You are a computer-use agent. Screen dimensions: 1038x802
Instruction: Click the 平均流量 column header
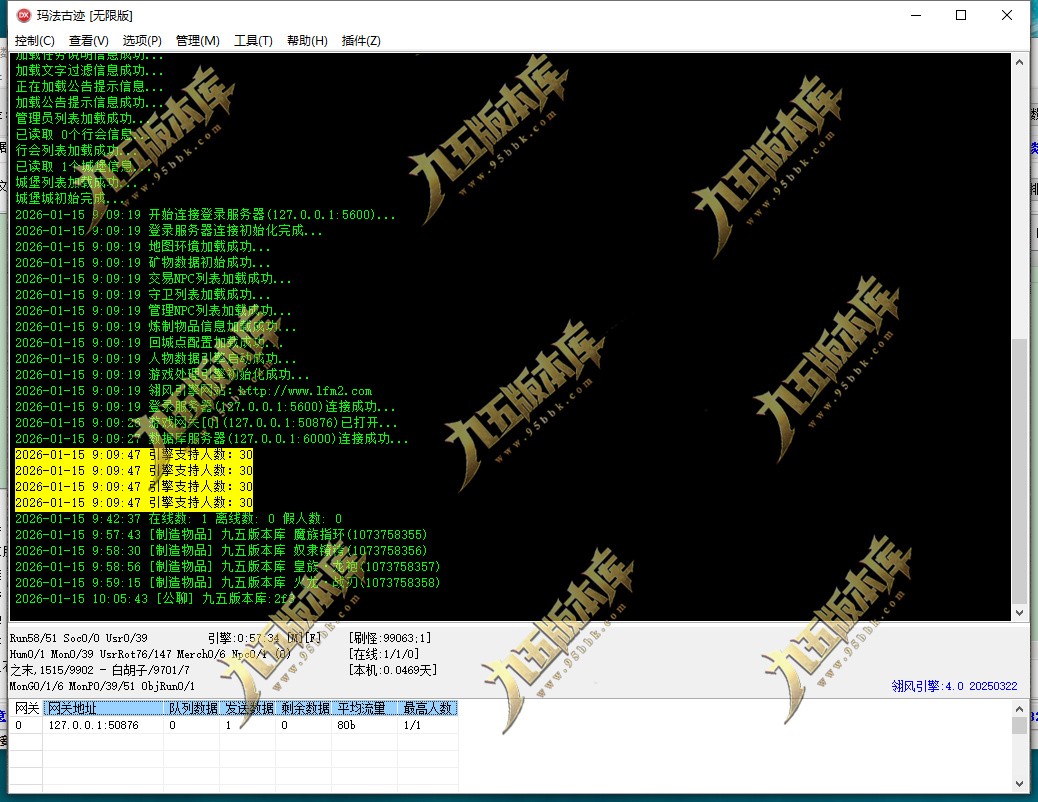[x=365, y=708]
